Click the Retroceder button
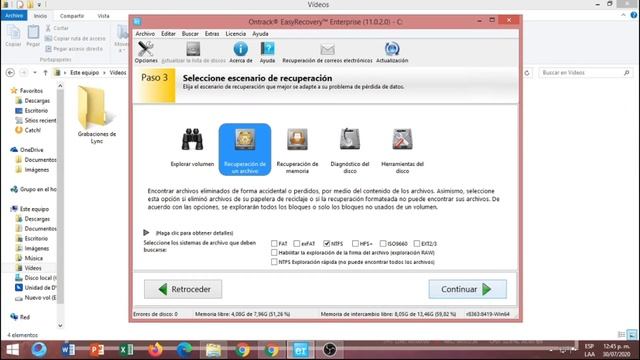The width and height of the screenshot is (640, 360). pos(183,289)
